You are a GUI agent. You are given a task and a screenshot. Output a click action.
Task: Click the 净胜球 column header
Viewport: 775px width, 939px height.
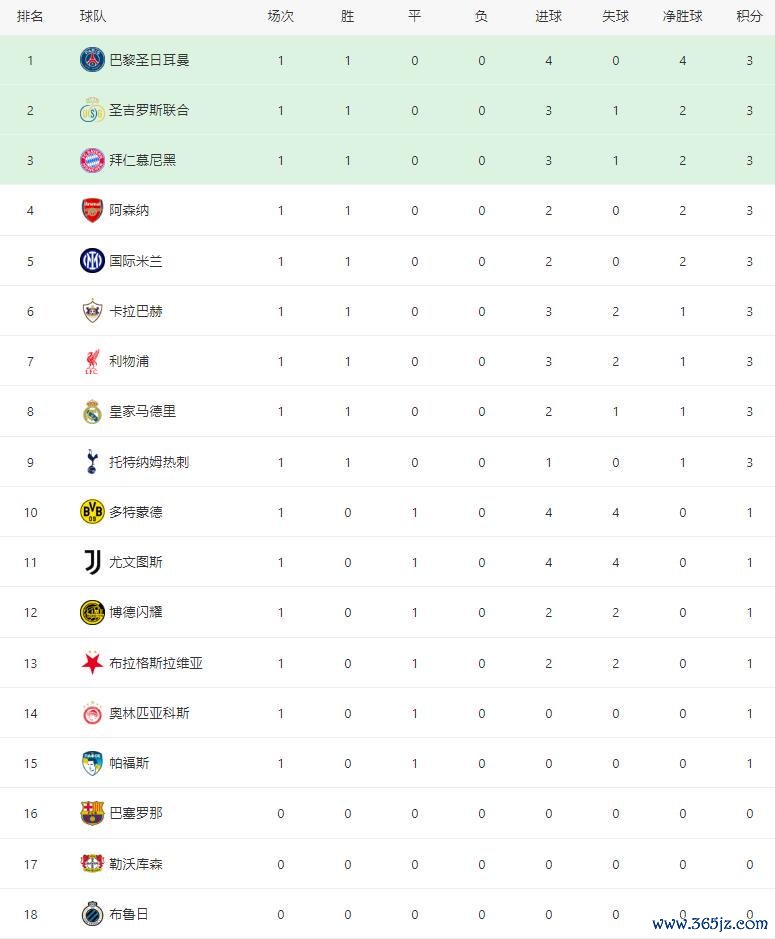pyautogui.click(x=682, y=17)
